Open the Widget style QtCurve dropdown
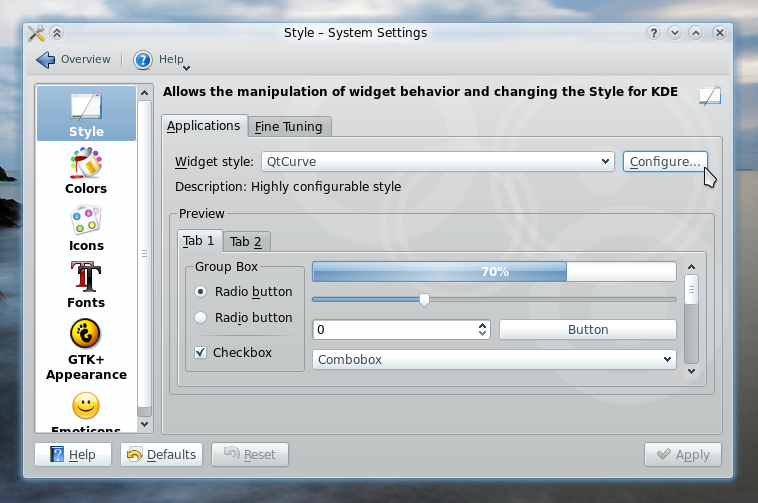The width and height of the screenshot is (758, 503). (437, 161)
